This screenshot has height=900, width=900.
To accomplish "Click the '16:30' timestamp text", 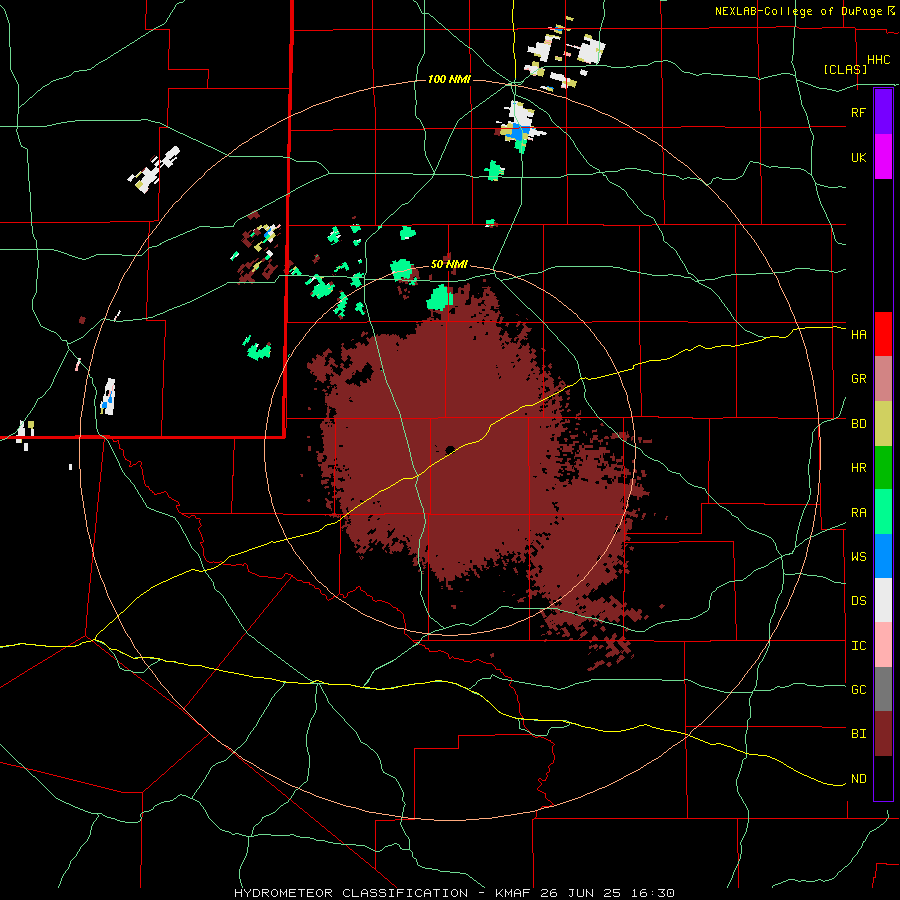I will click(654, 893).
